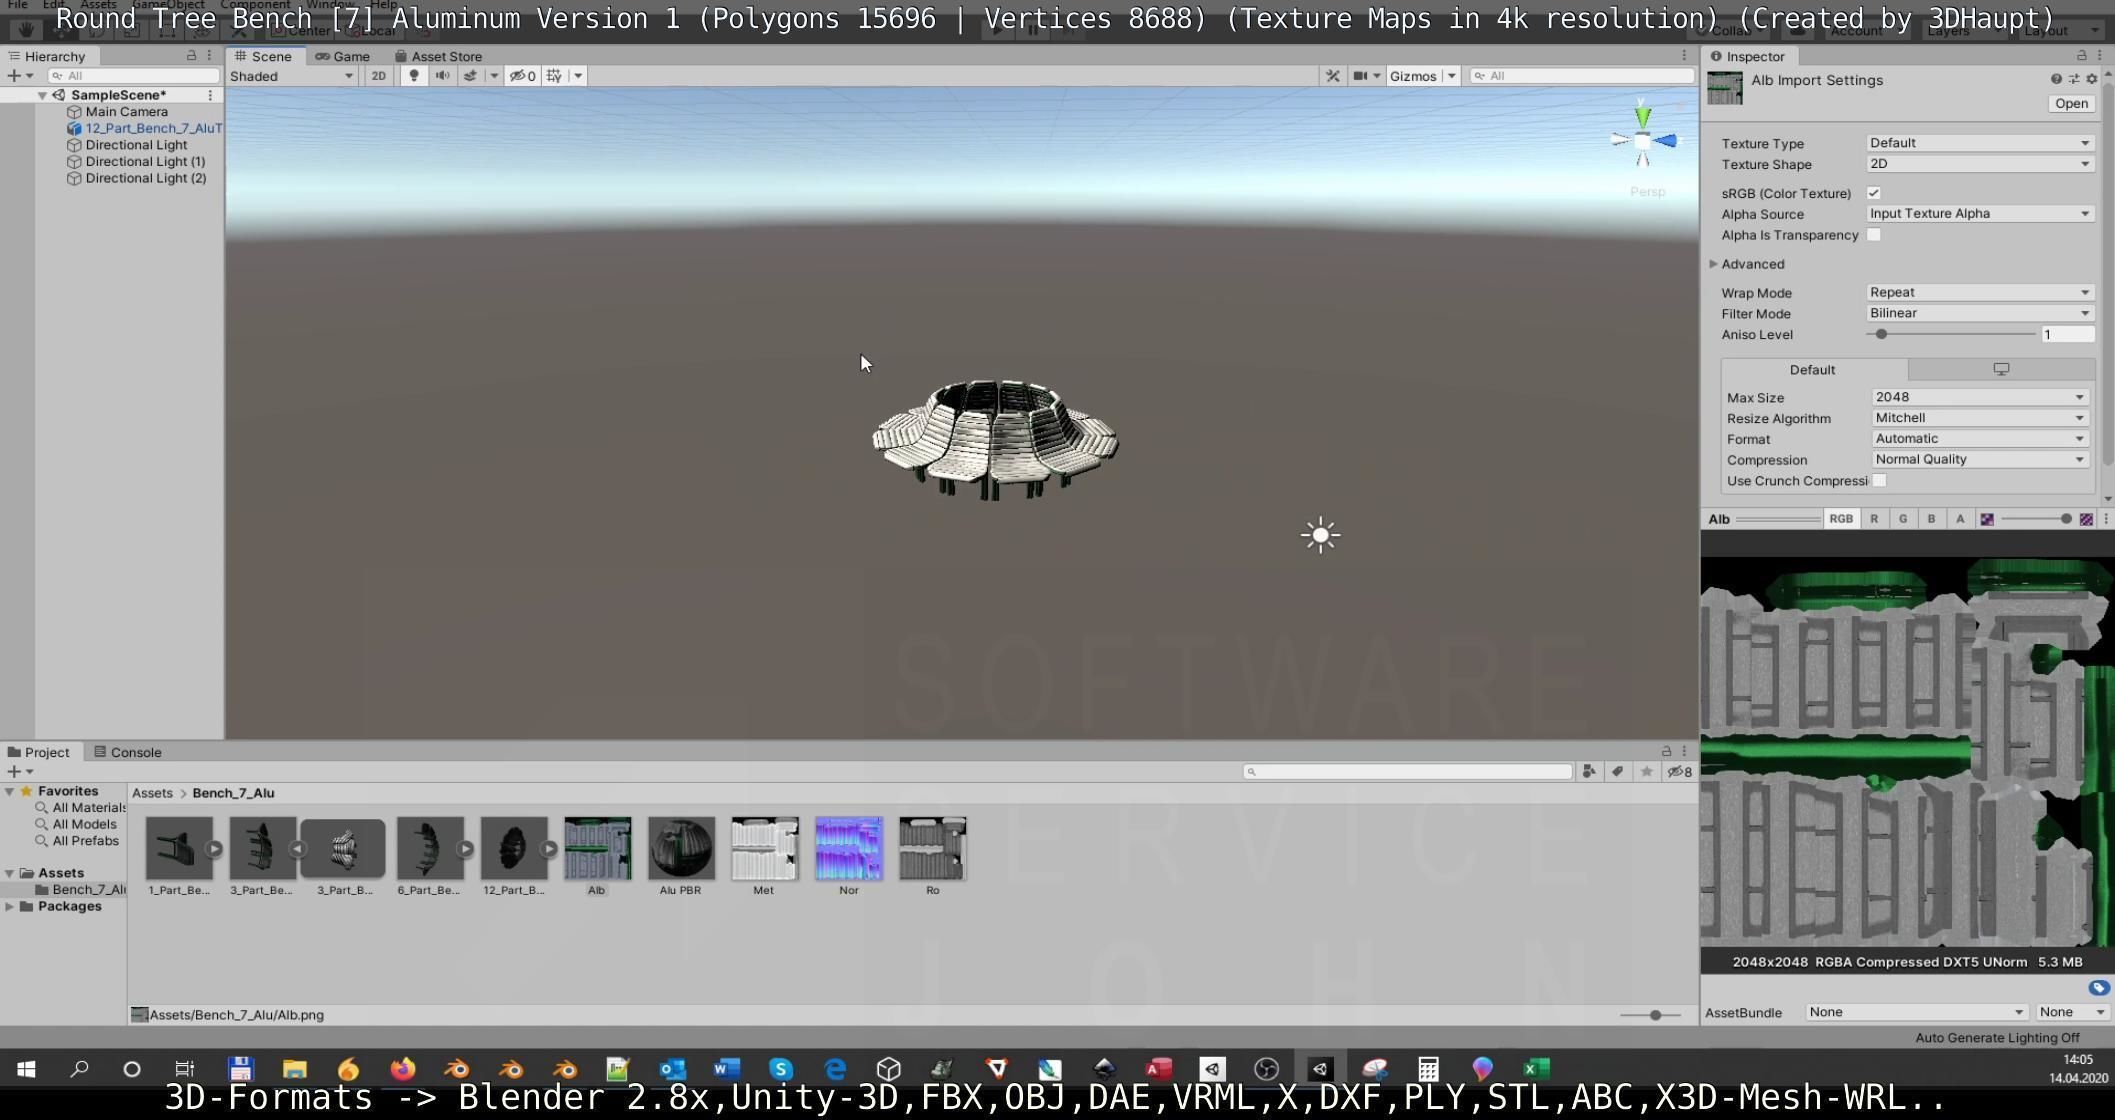Toggle scene lighting bulb icon

tap(414, 76)
